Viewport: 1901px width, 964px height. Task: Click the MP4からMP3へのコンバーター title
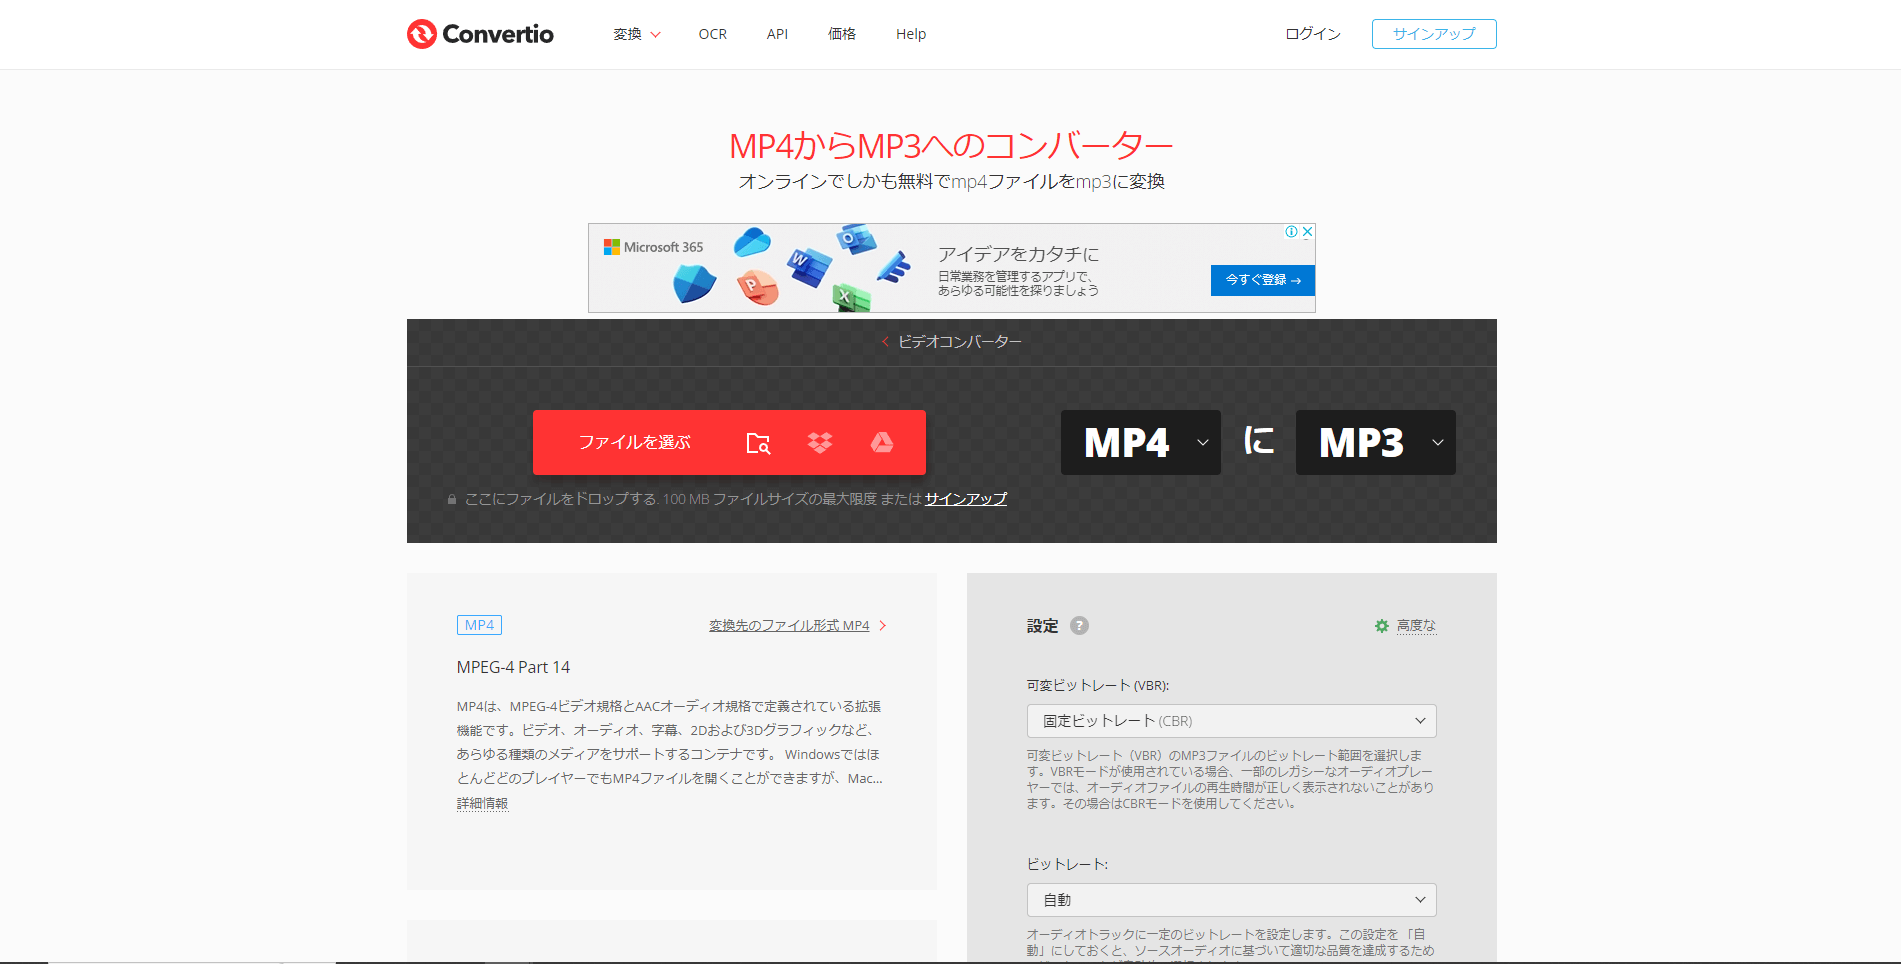[x=951, y=146]
